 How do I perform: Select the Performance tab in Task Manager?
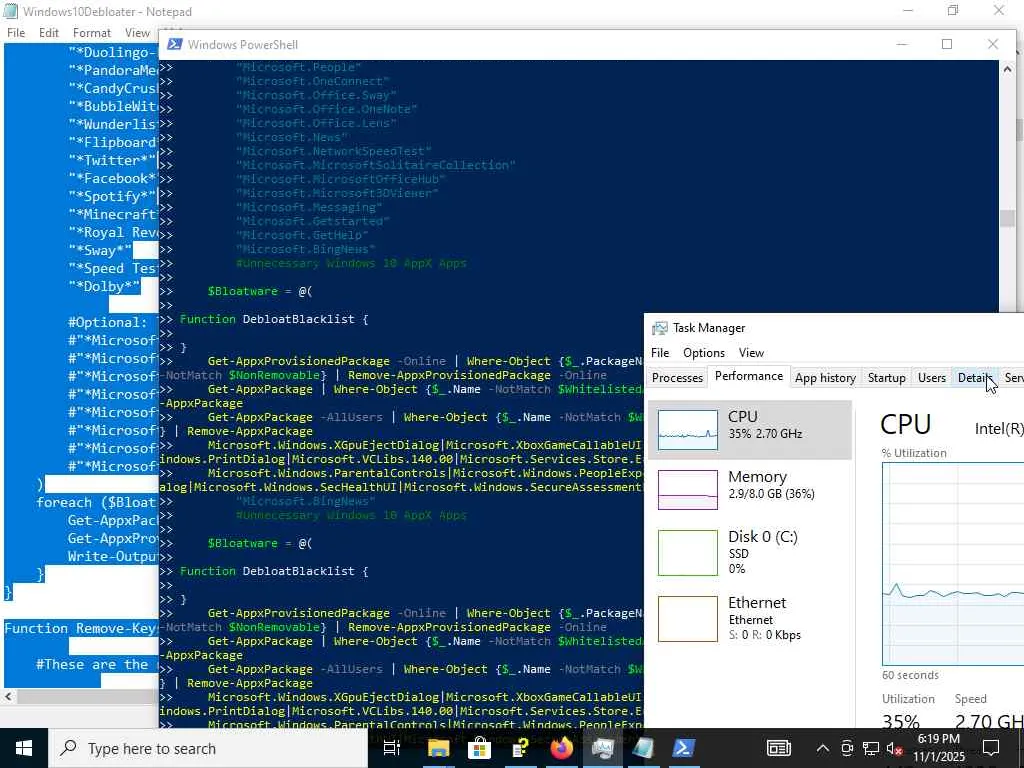pos(748,376)
